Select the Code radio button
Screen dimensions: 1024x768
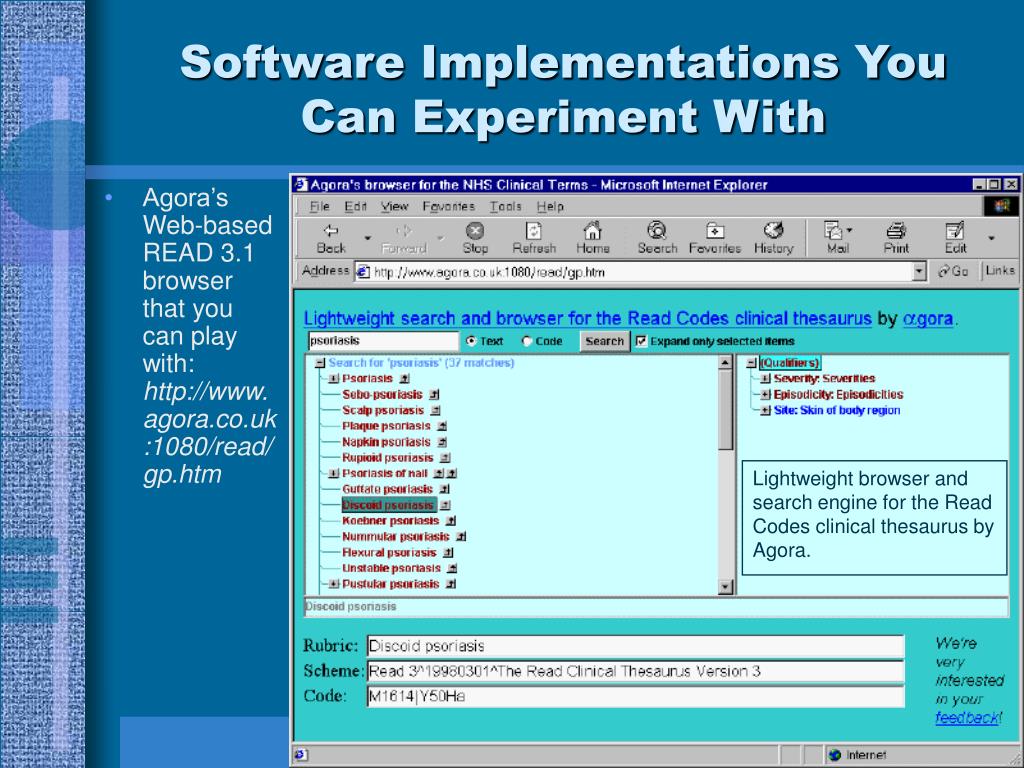(x=527, y=341)
